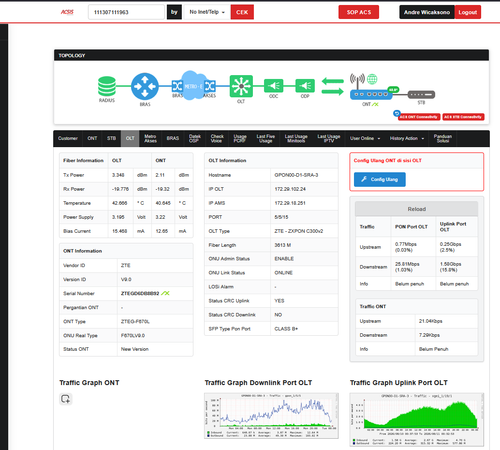This screenshot has height=450, width=500.
Task: Click the ODP splitter icon
Action: pos(305,86)
